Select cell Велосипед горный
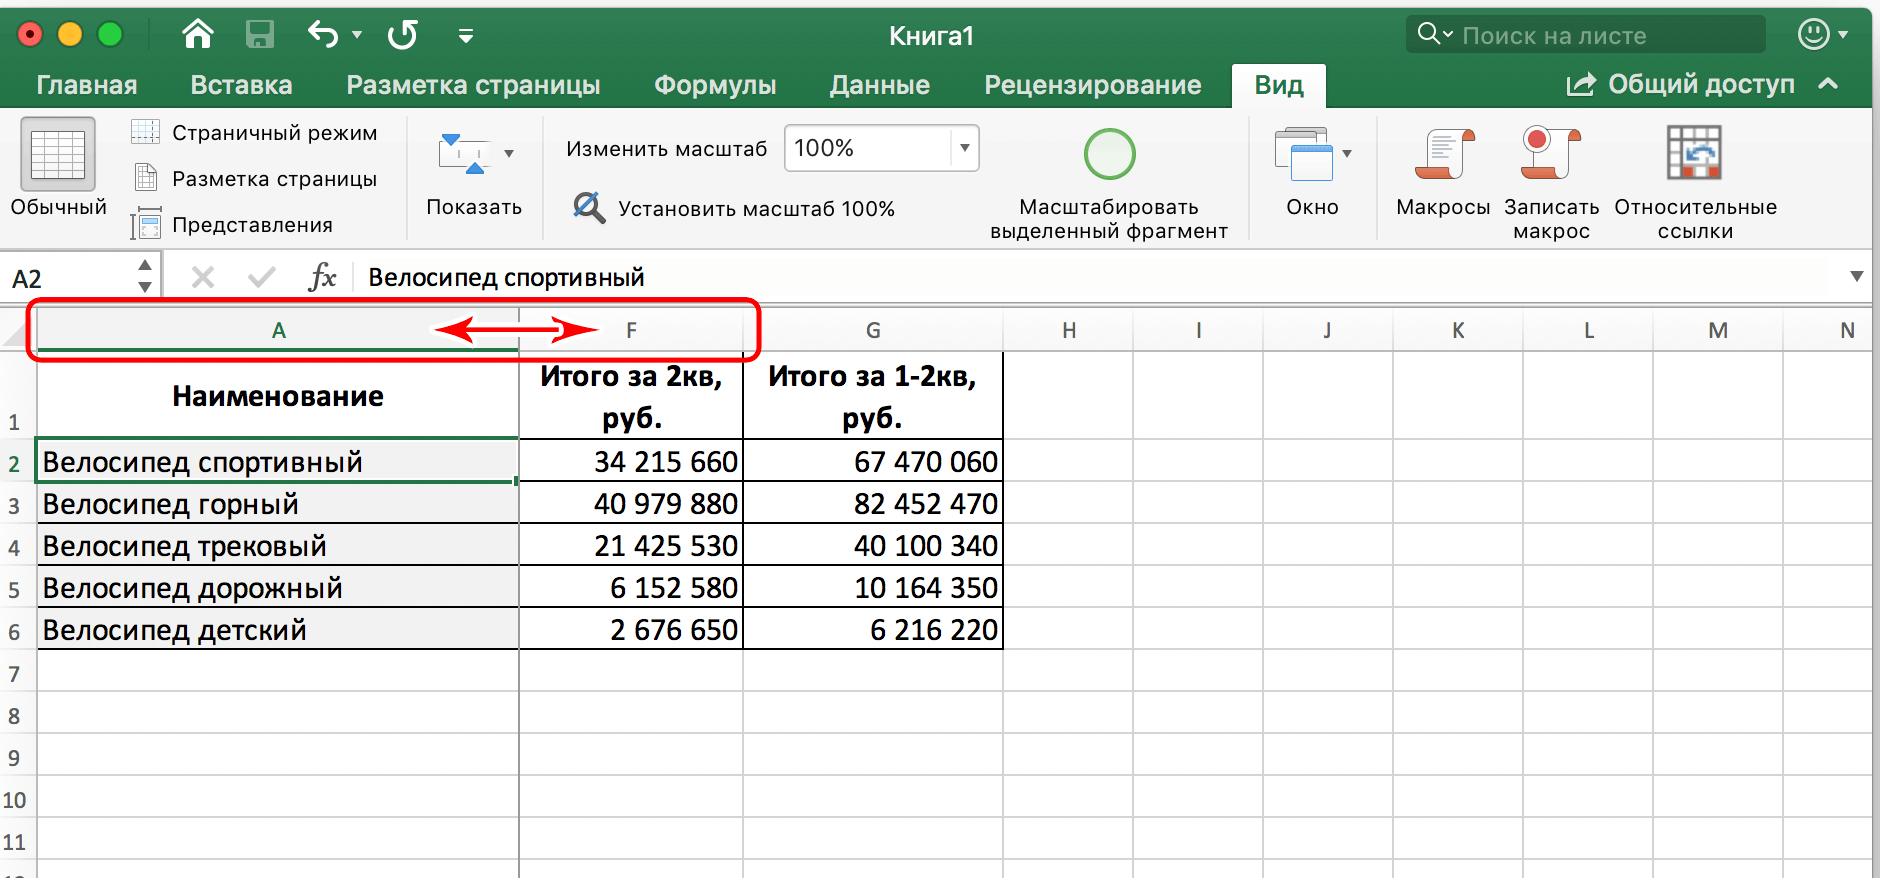 pos(278,503)
